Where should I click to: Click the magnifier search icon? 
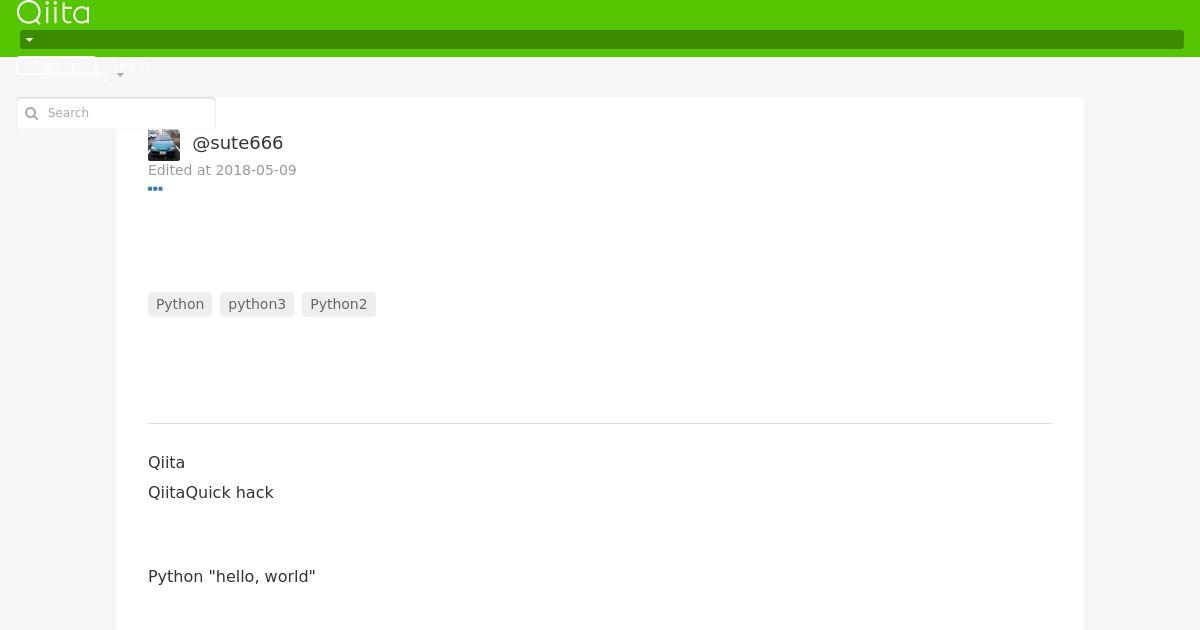coord(31,113)
